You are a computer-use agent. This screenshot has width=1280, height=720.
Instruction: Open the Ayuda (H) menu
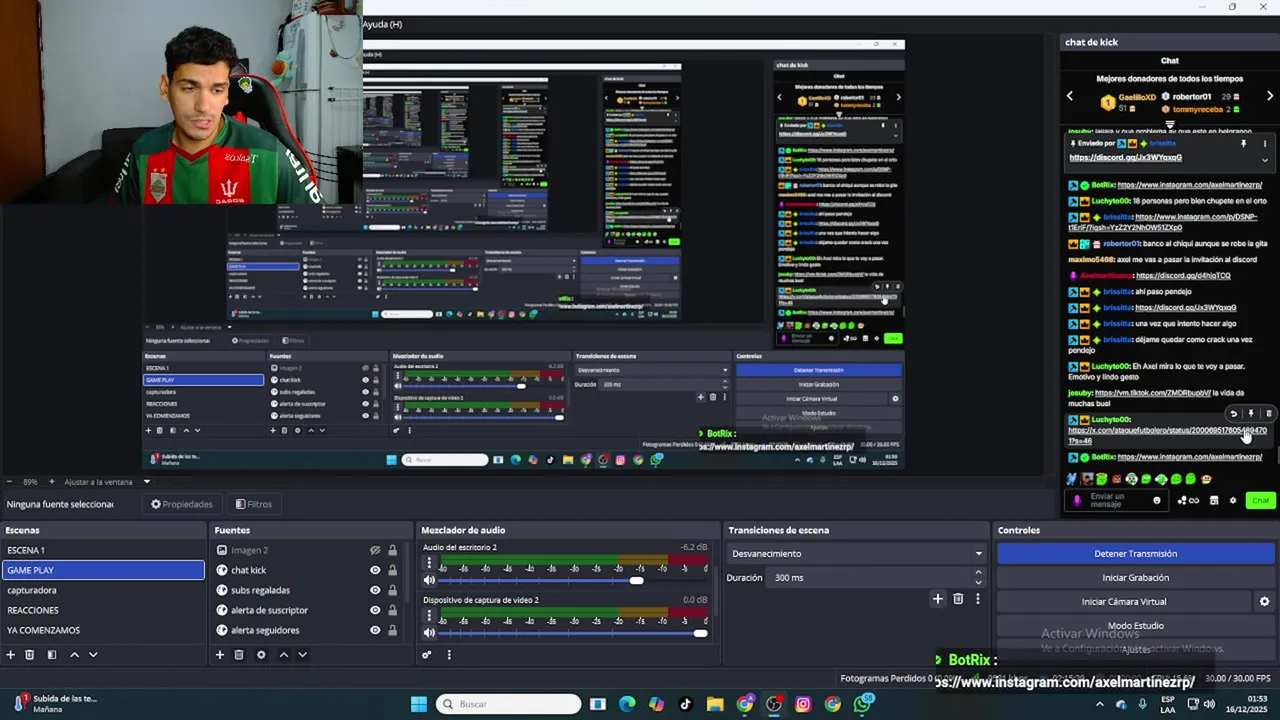coord(382,24)
